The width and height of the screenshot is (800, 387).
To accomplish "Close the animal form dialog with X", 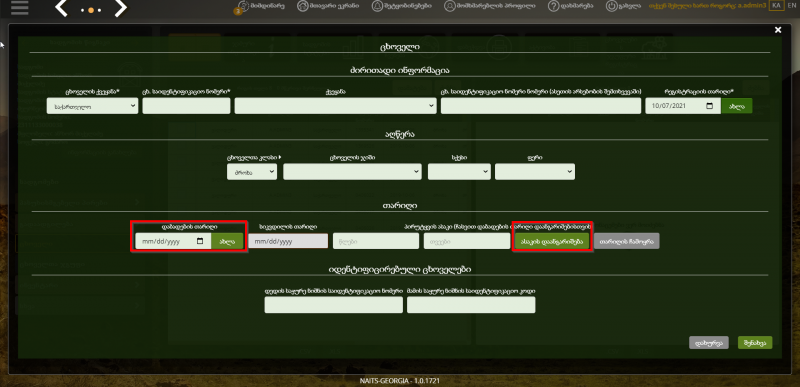I will [x=778, y=30].
